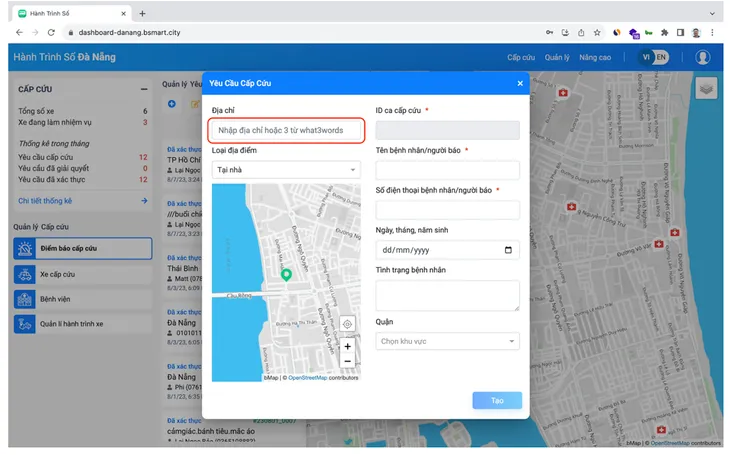The height and width of the screenshot is (455, 730).
Task: Click the Tên bệnh nhân/người báo field
Action: tap(447, 170)
